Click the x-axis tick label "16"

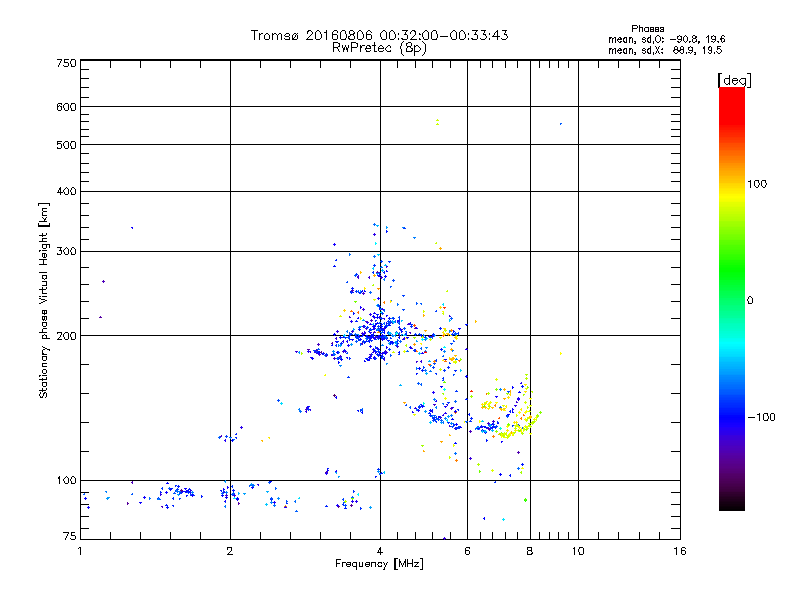tap(680, 551)
